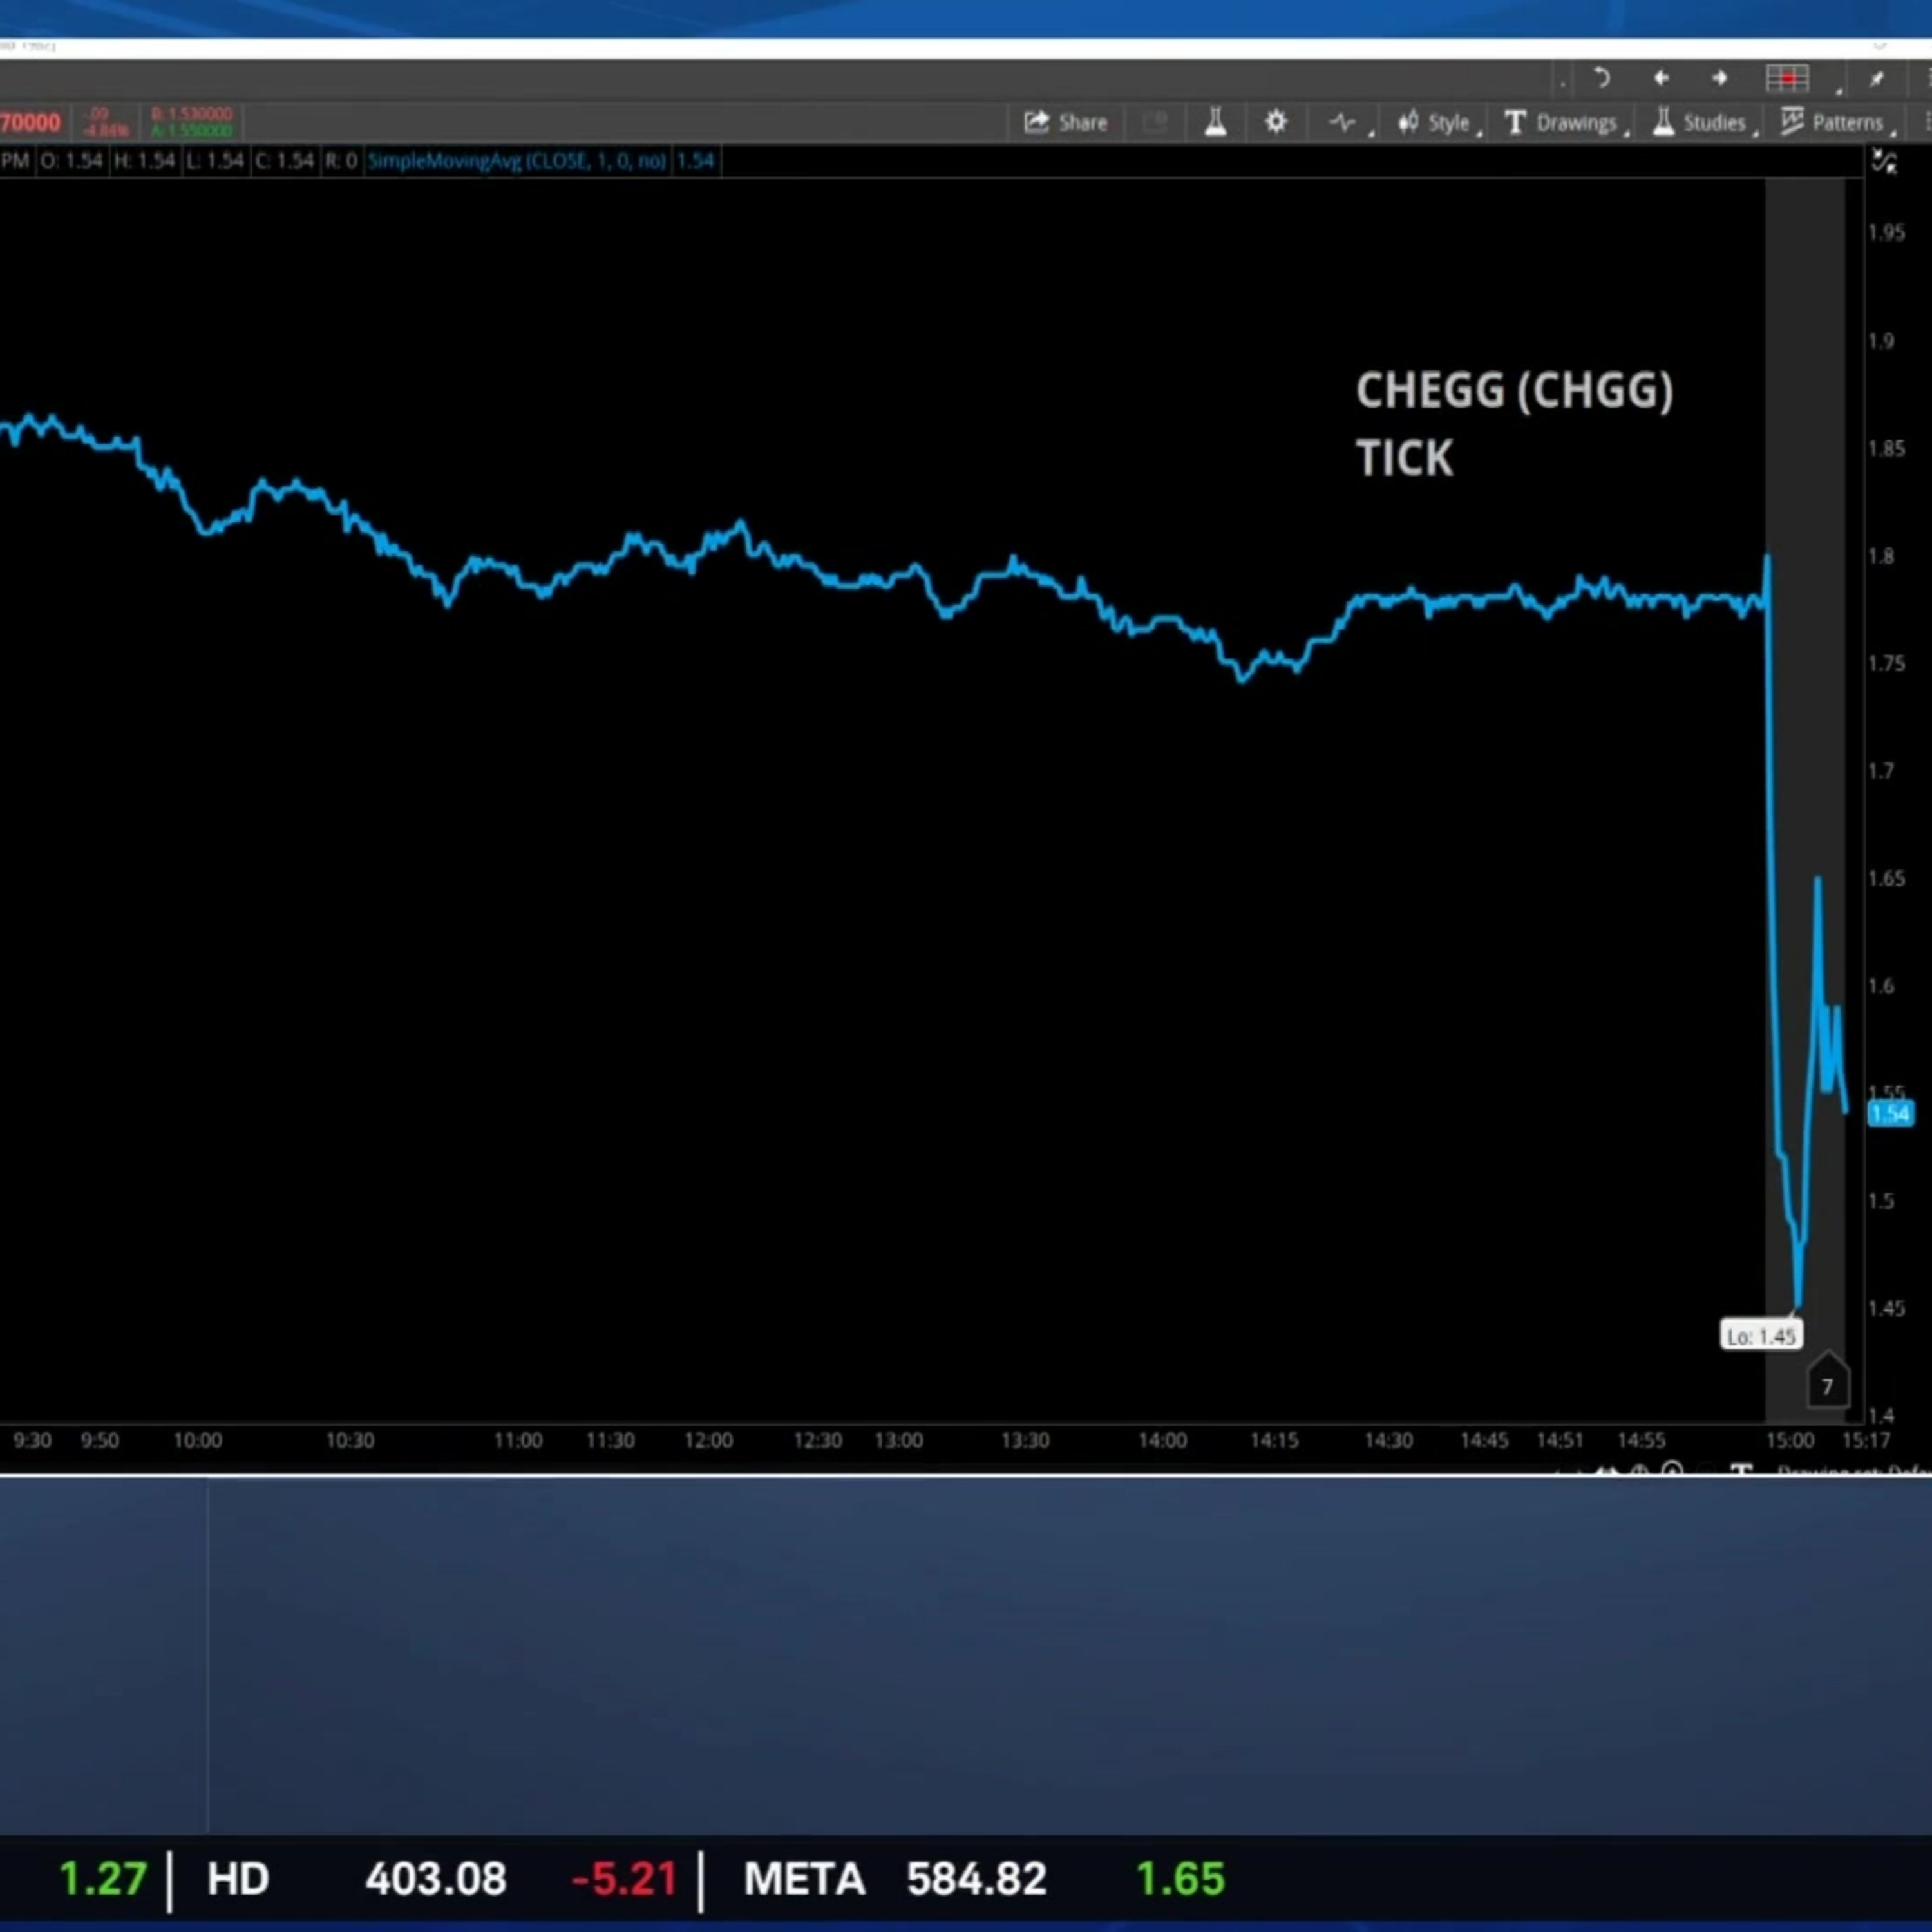Open the red-dot chart grid layout selector

(x=1788, y=78)
